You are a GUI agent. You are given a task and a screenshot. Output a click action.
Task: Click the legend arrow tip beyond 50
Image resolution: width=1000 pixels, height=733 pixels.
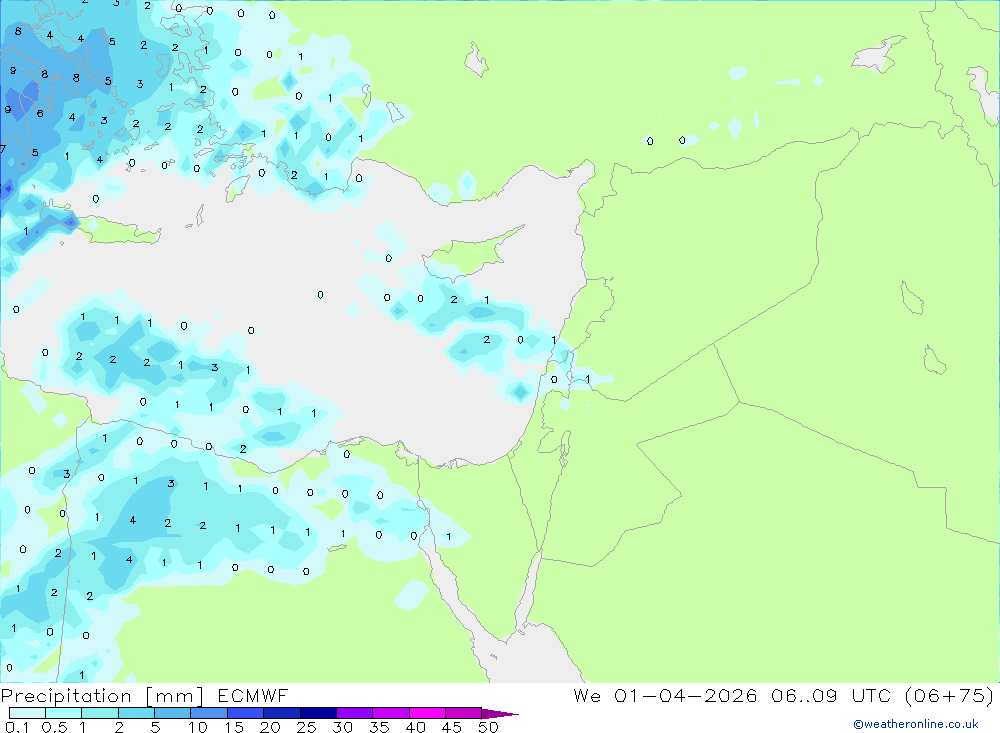tap(501, 714)
